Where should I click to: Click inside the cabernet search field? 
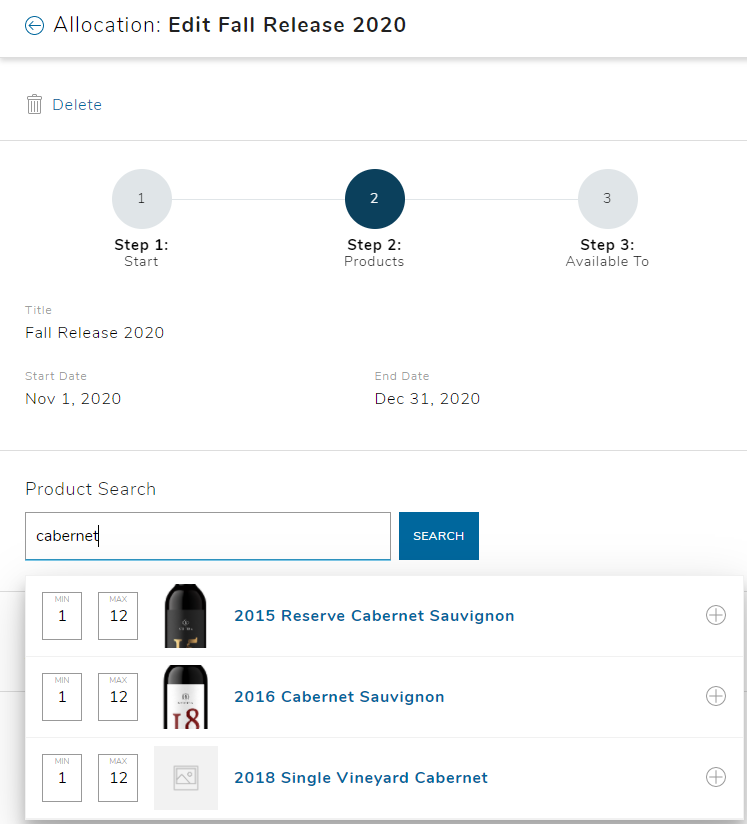click(x=207, y=536)
